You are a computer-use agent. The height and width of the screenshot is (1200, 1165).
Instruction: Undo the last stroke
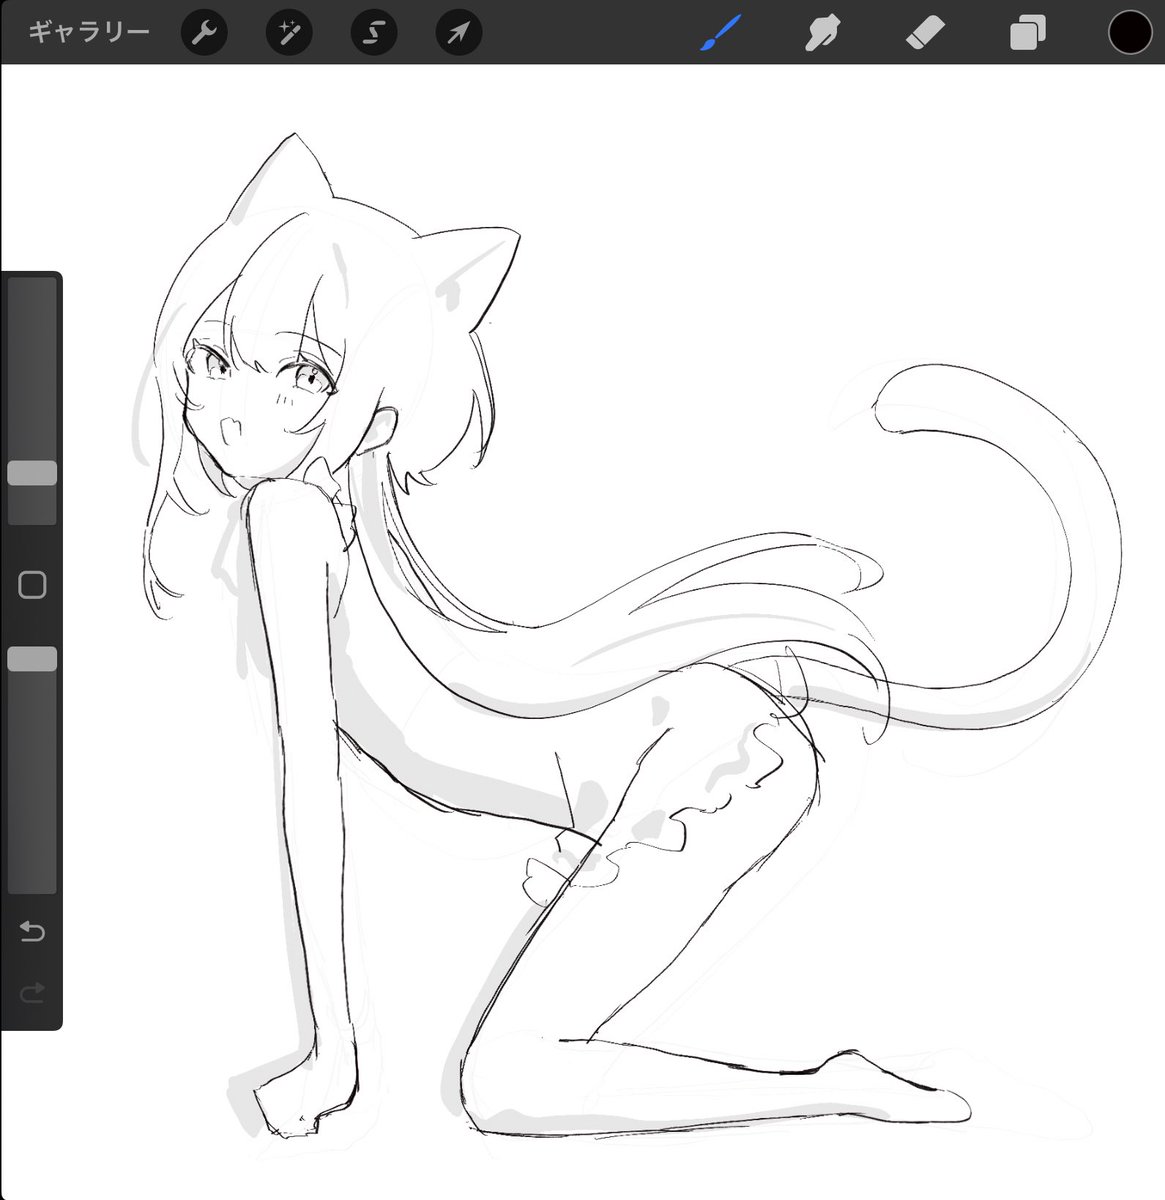click(32, 932)
